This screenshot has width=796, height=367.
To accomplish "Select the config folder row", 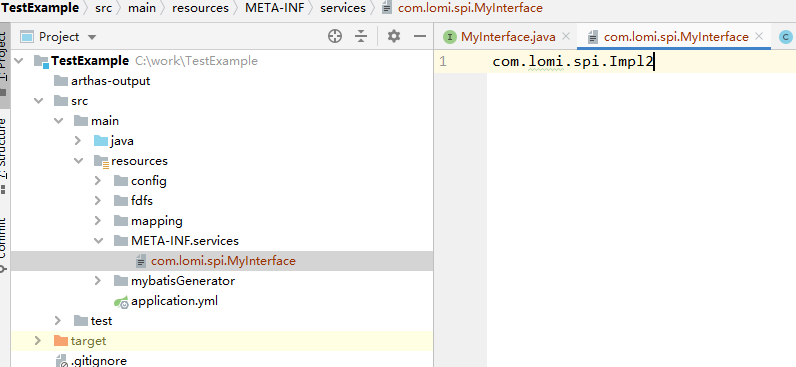I will [x=222, y=181].
